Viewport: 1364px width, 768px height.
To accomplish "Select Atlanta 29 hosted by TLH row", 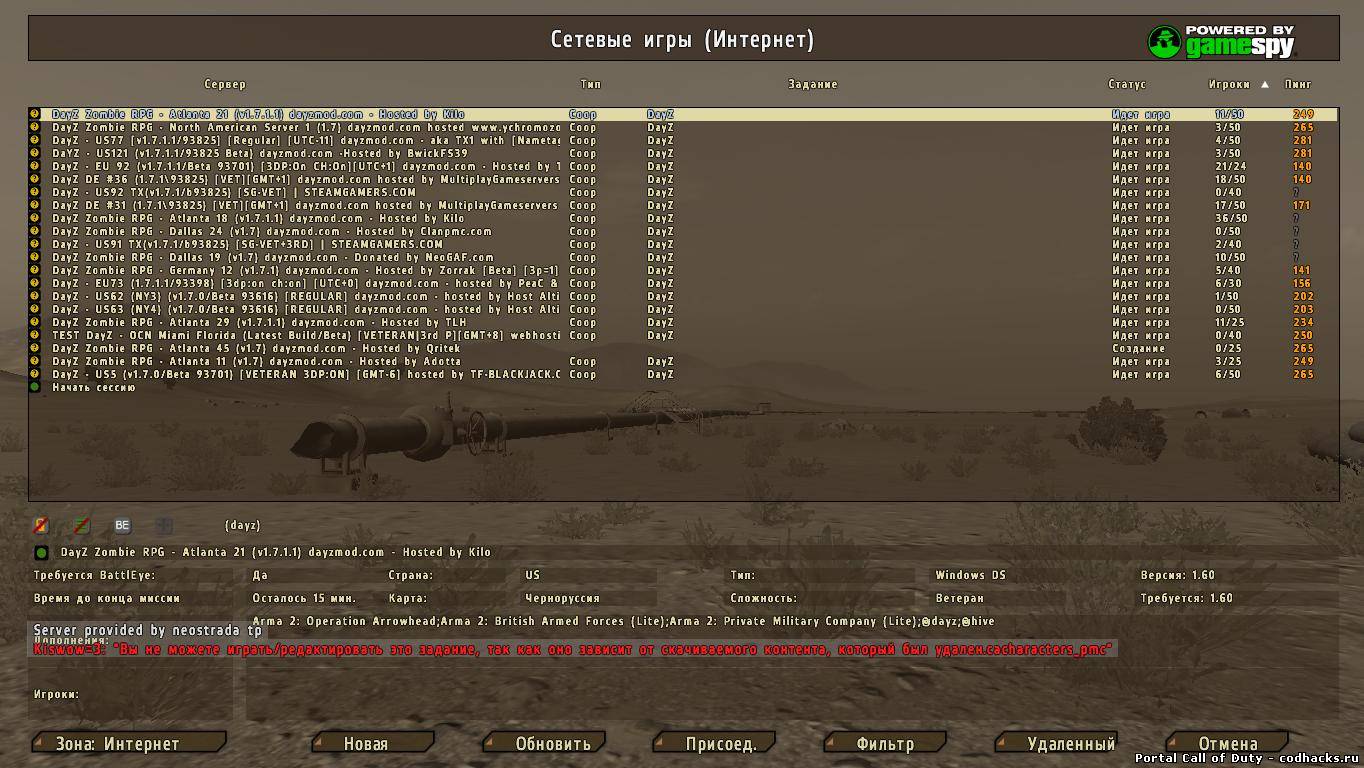I will pos(683,323).
